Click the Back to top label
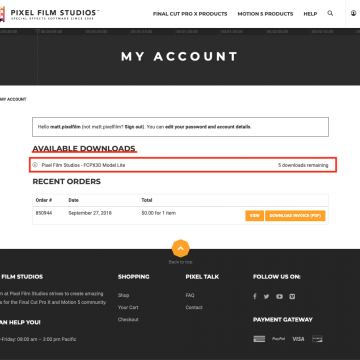This screenshot has width=360, height=360. [180, 262]
